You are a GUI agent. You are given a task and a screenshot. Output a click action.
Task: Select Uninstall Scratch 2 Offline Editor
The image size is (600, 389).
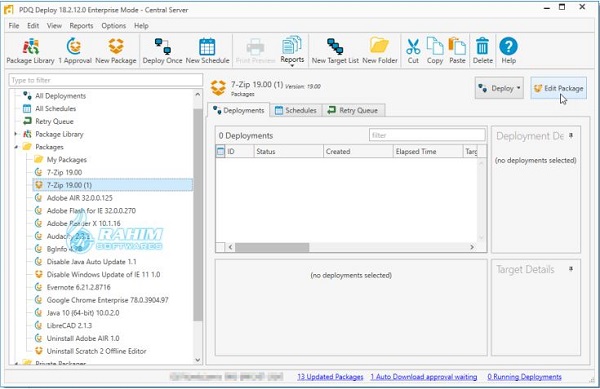[x=96, y=351]
